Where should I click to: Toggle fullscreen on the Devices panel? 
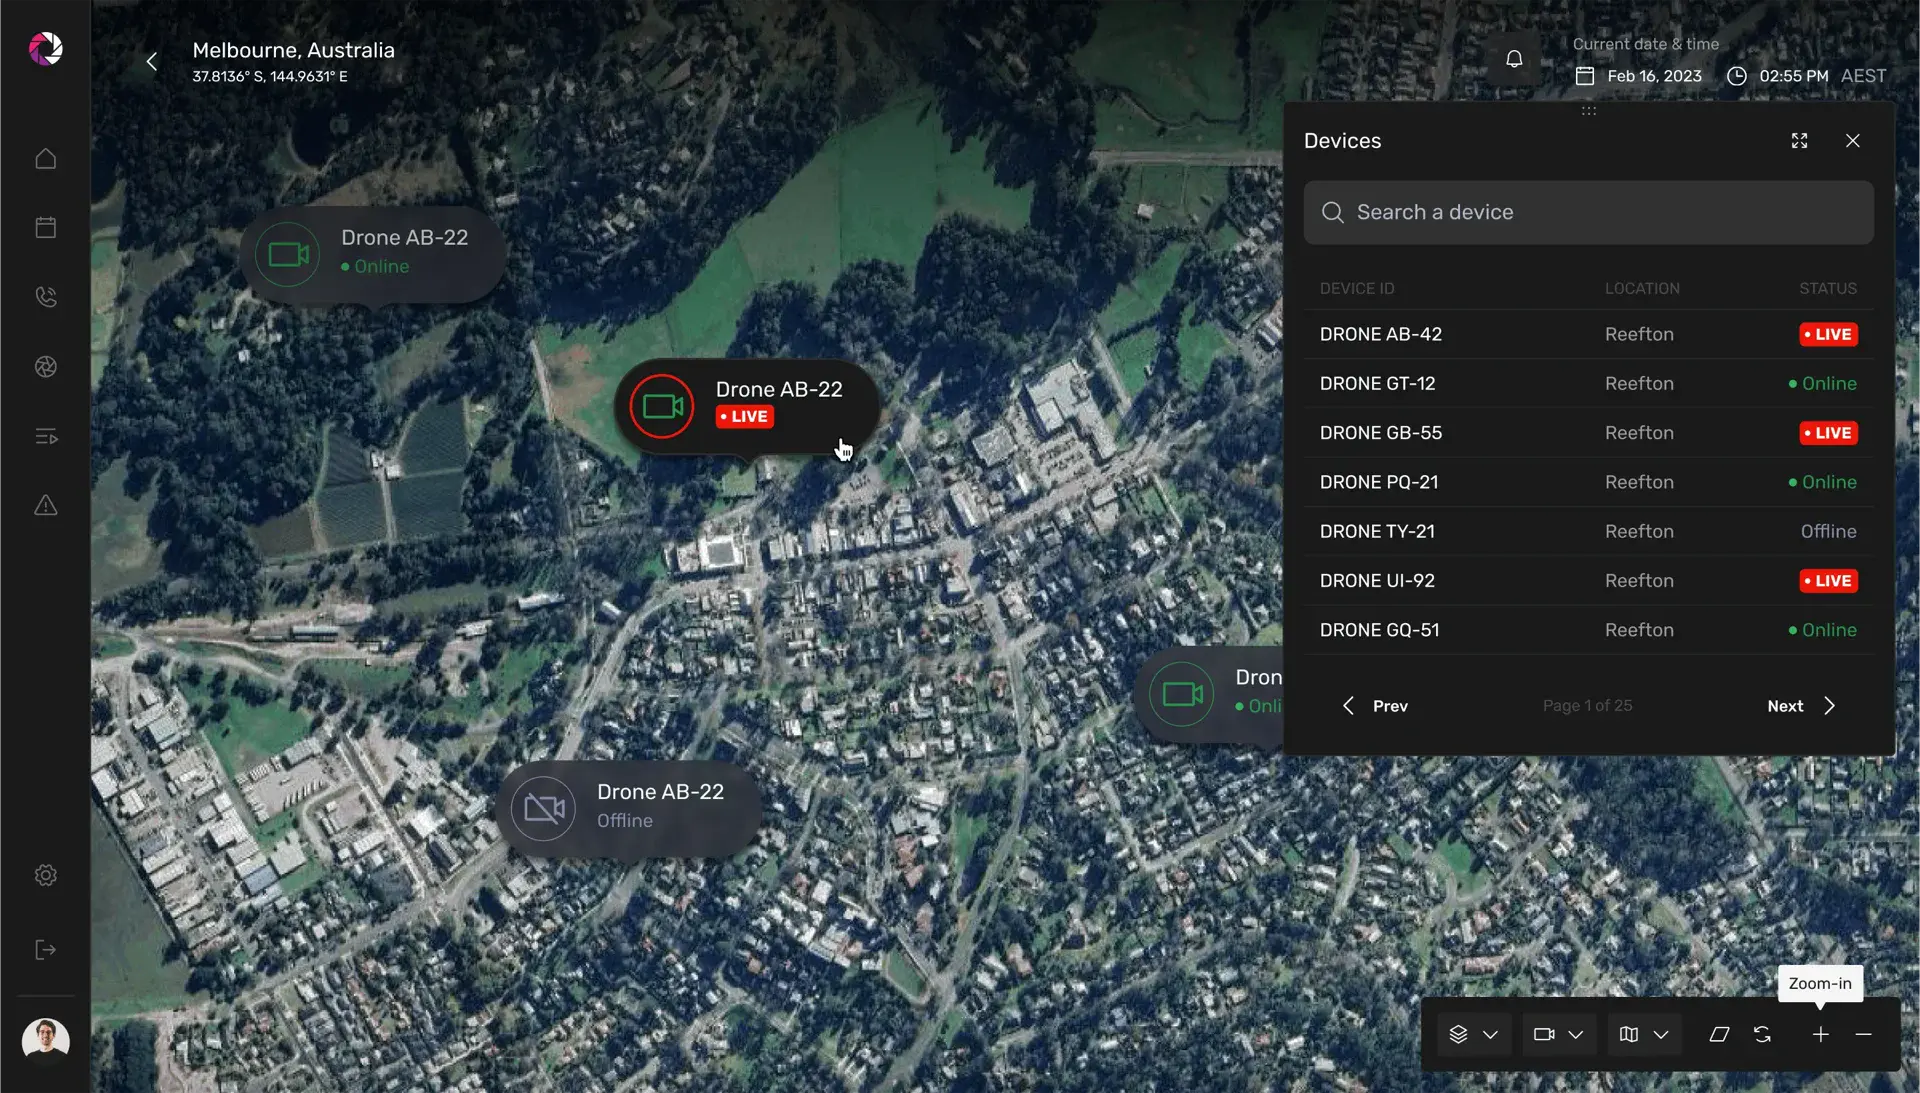[1799, 140]
